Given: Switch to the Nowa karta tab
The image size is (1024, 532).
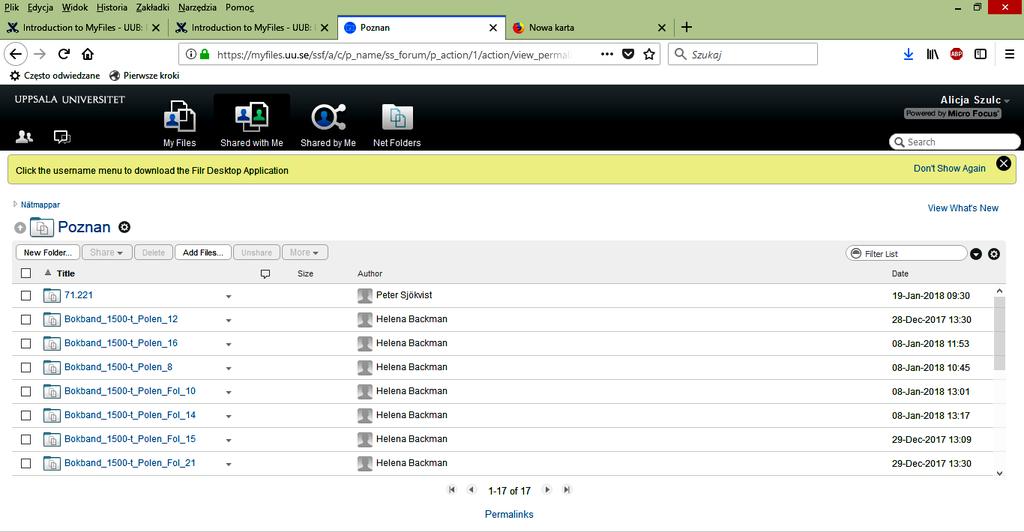Looking at the screenshot, I should 588,27.
